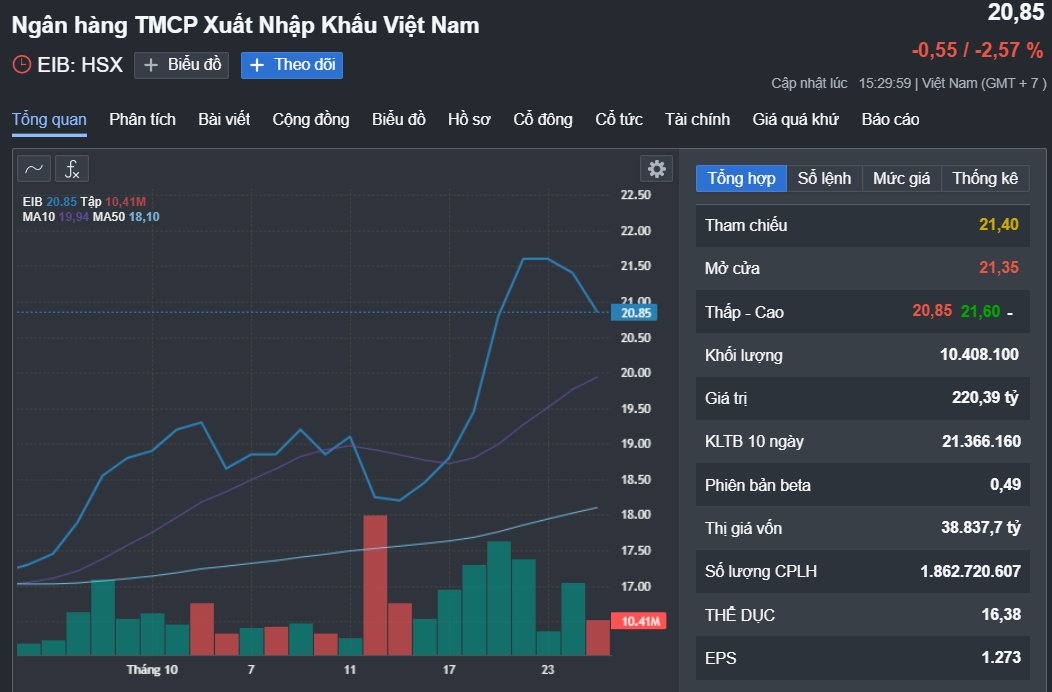Select Giá quá khứ tab
Image resolution: width=1052 pixels, height=692 pixels.
795,119
